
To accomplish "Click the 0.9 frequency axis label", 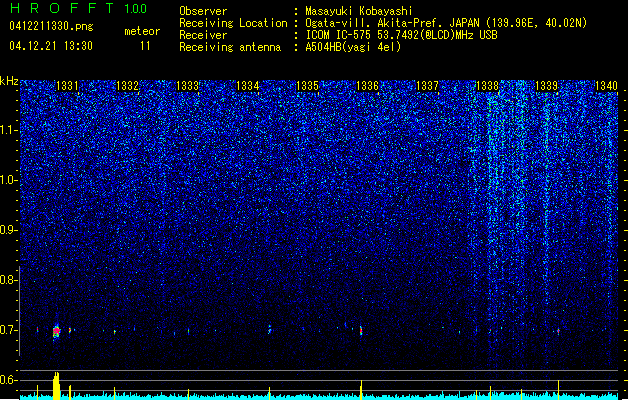I will point(9,230).
